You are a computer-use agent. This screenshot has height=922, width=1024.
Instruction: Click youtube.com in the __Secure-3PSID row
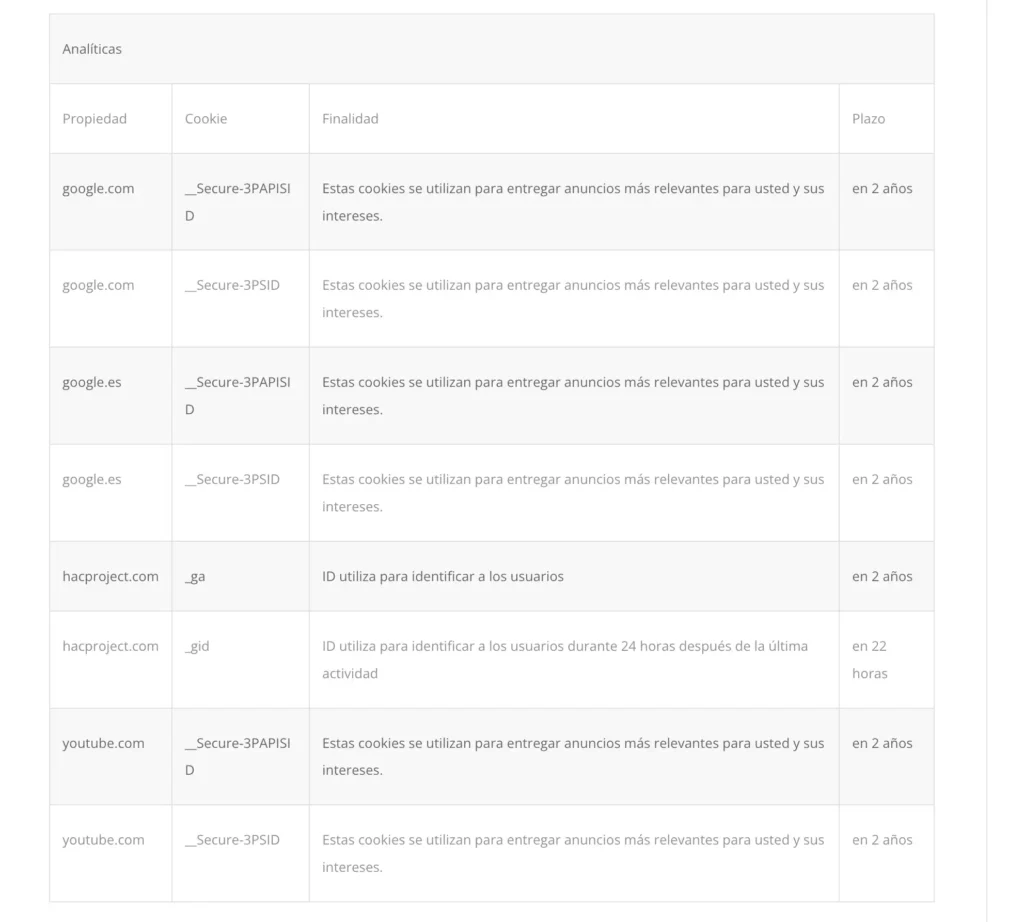(103, 840)
